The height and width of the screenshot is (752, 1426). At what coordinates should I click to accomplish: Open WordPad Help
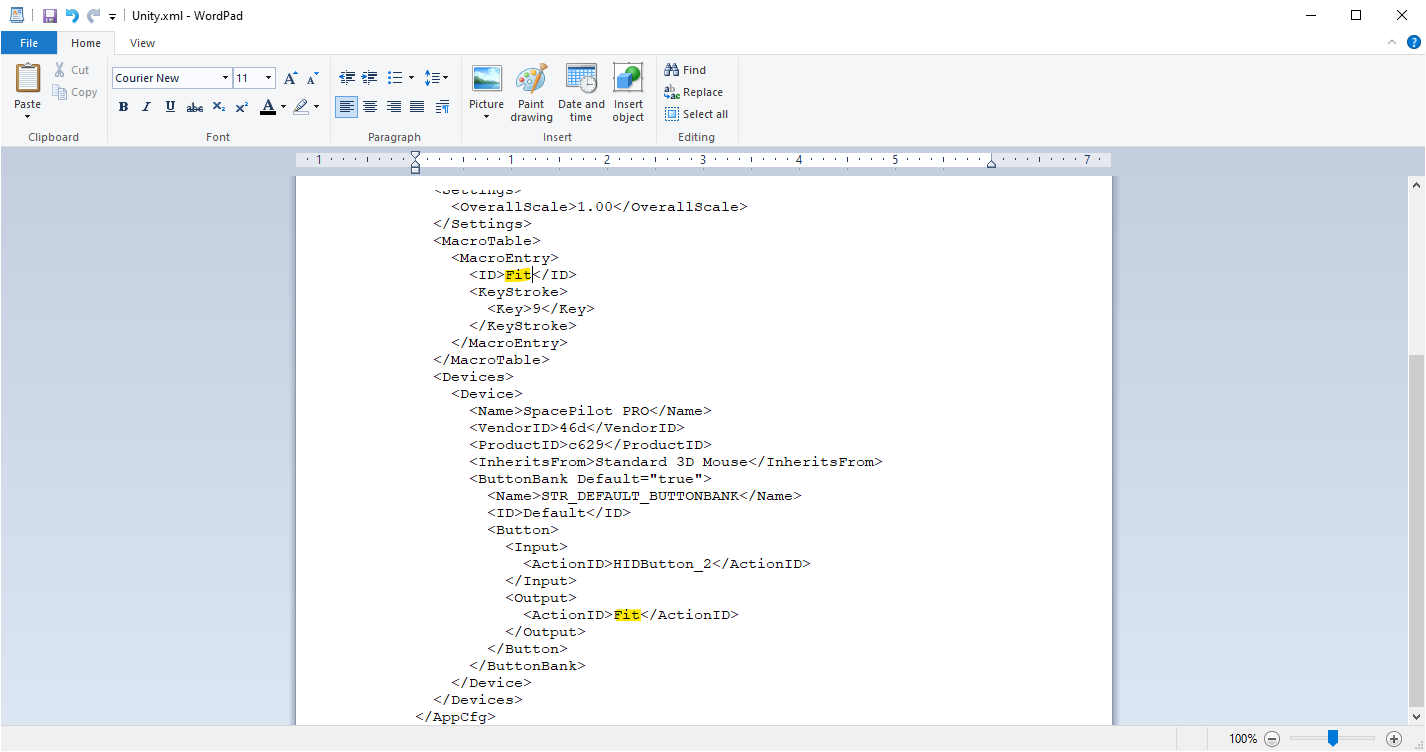point(1414,42)
